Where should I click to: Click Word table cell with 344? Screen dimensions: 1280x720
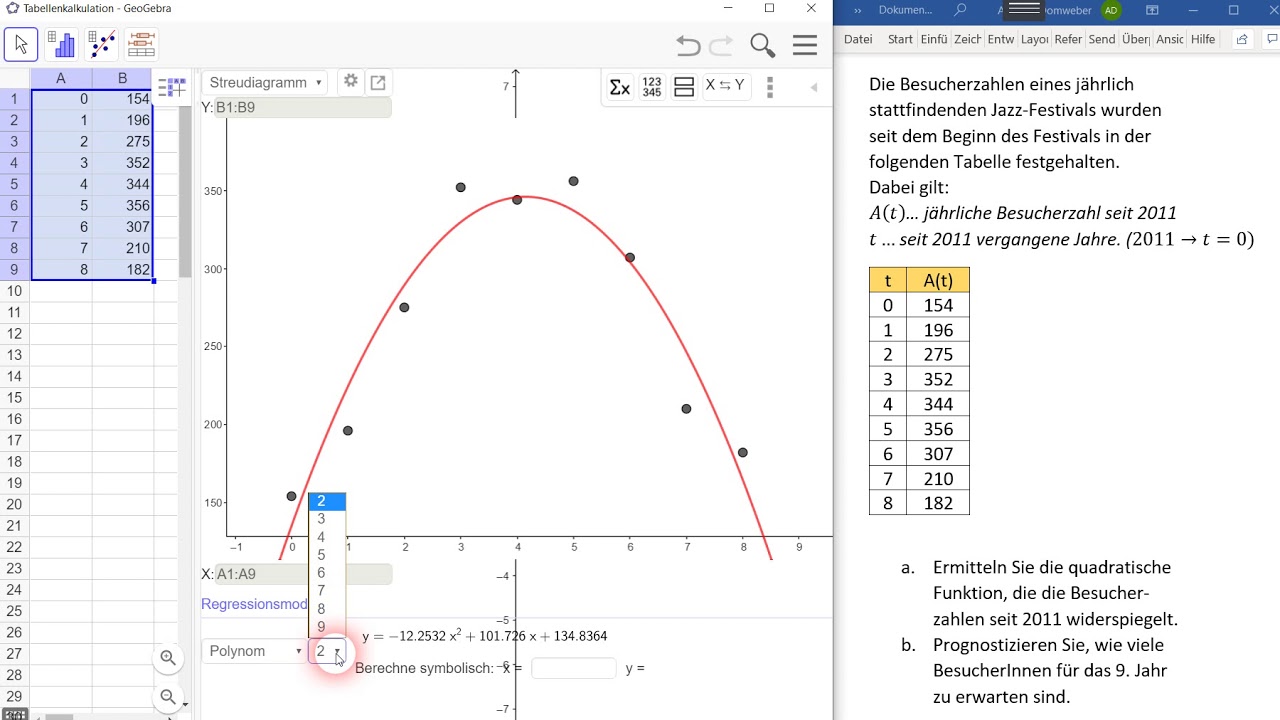[938, 404]
